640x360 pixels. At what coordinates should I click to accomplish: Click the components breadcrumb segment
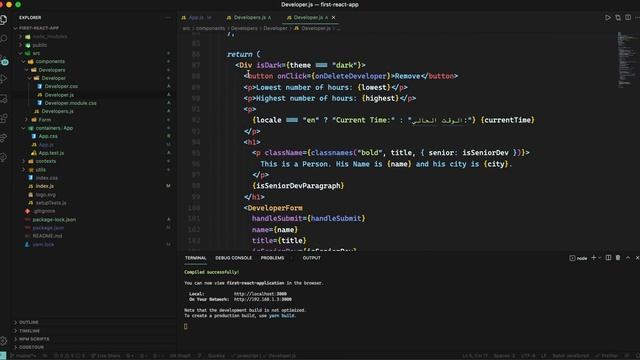click(x=210, y=29)
